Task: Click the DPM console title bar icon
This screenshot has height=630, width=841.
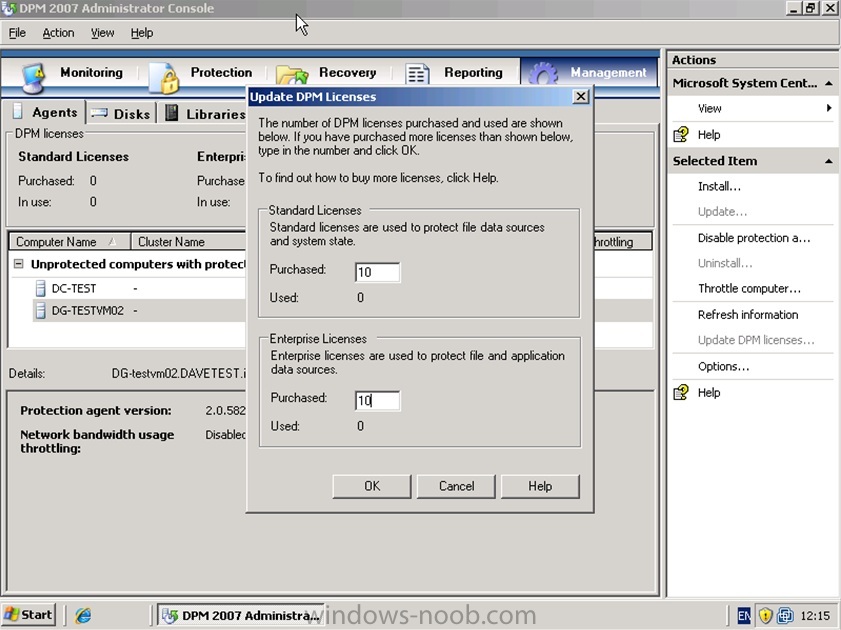Action: pos(9,9)
